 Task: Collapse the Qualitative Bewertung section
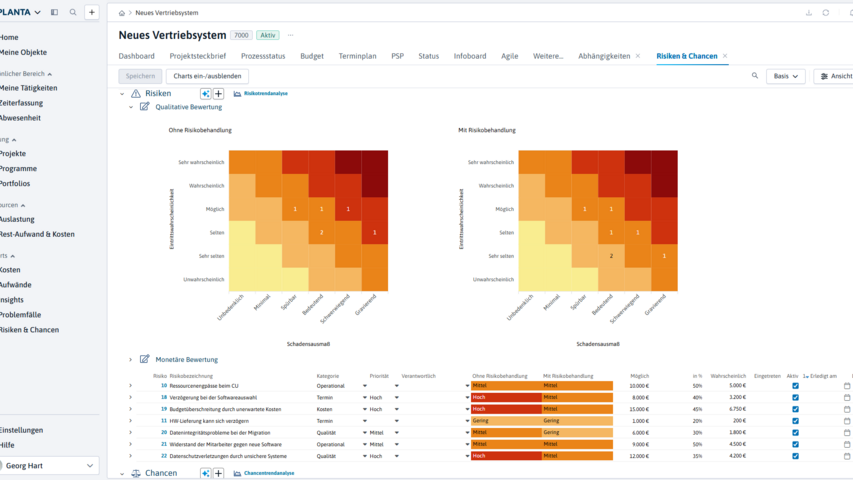tap(131, 107)
